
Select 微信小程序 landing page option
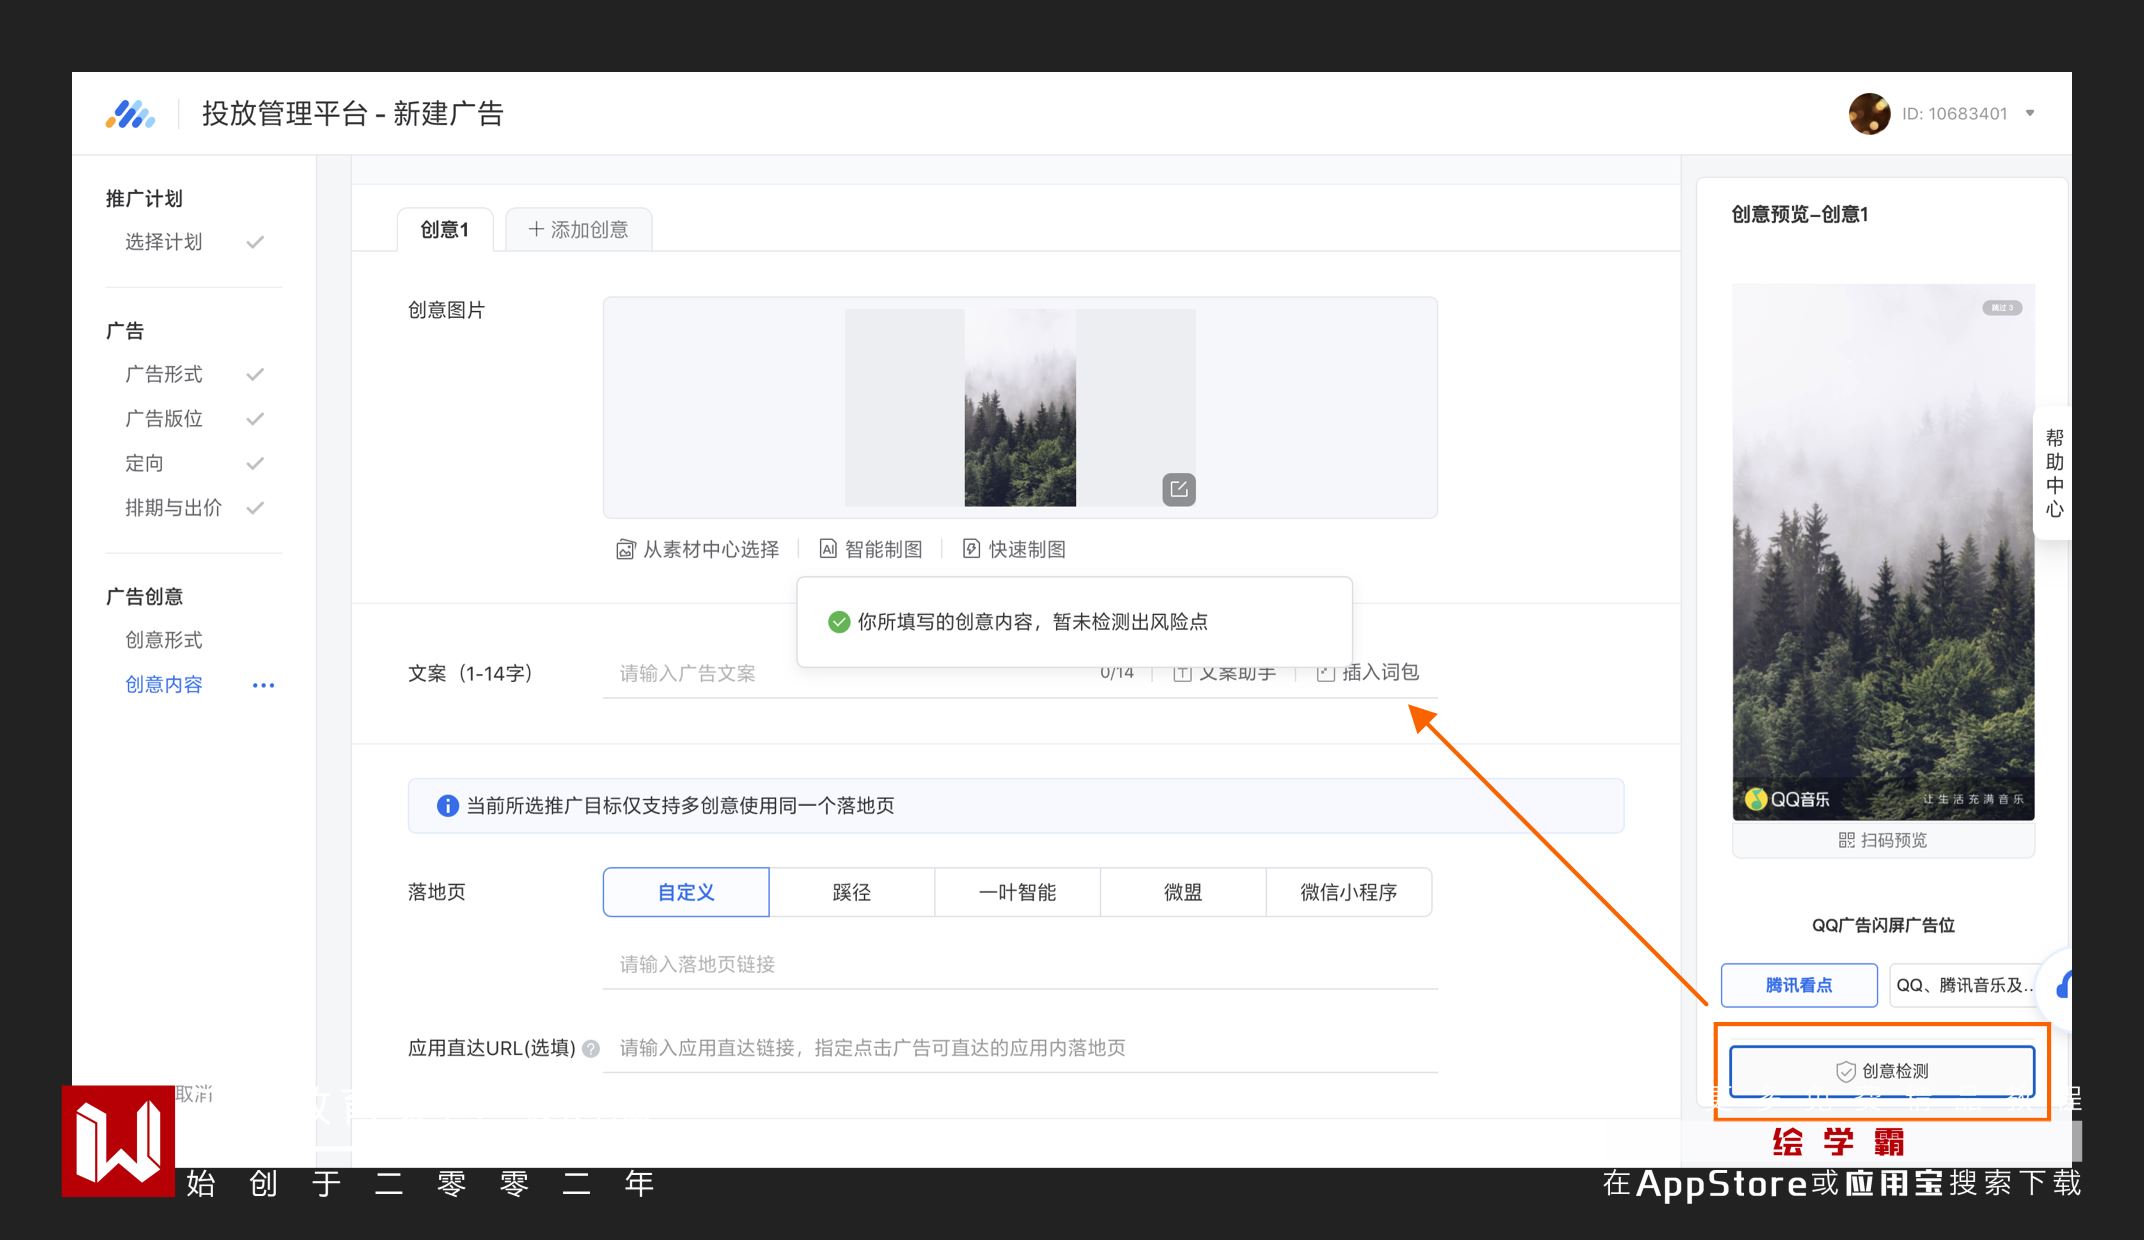point(1348,892)
